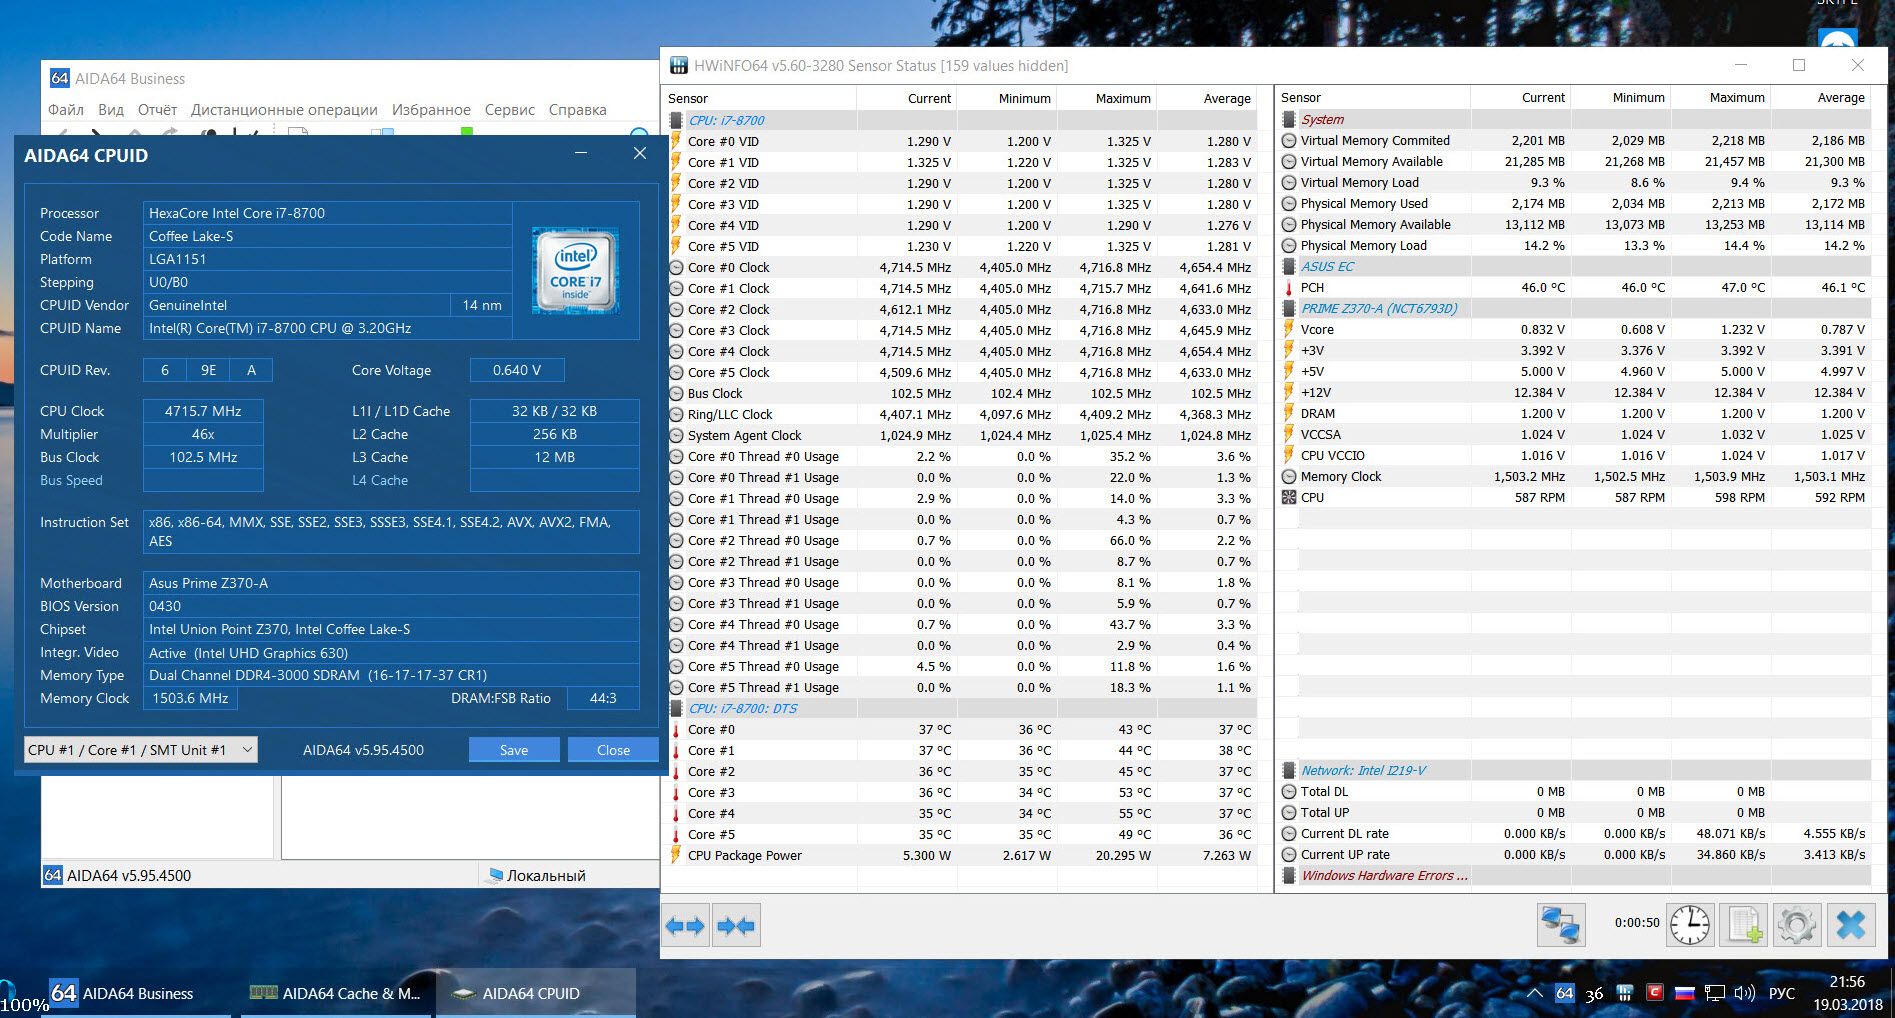Select the ASUS EC section header
This screenshot has height=1018, width=1895.
(1575, 266)
